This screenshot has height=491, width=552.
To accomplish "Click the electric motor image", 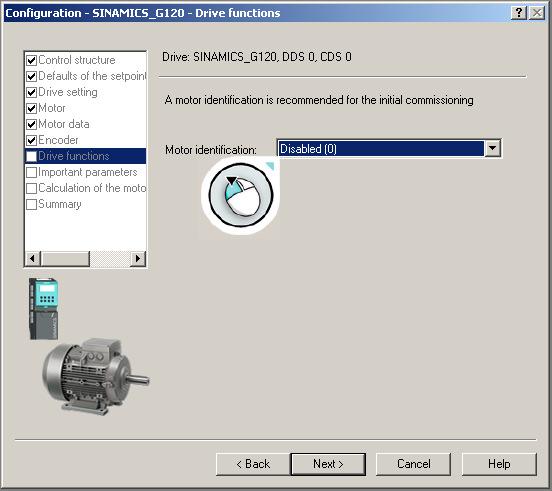I will (96, 377).
